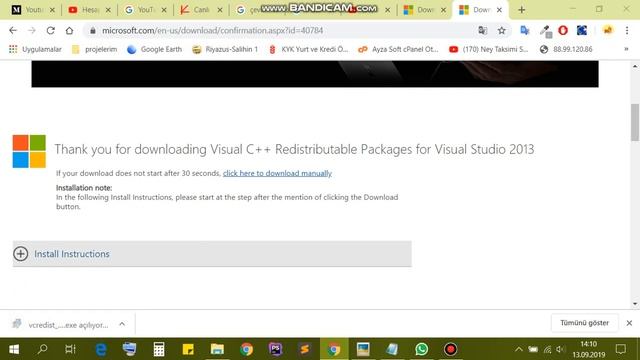The image size is (640, 360).
Task: Open the Action Center notifications
Action: pyautogui.click(x=621, y=349)
